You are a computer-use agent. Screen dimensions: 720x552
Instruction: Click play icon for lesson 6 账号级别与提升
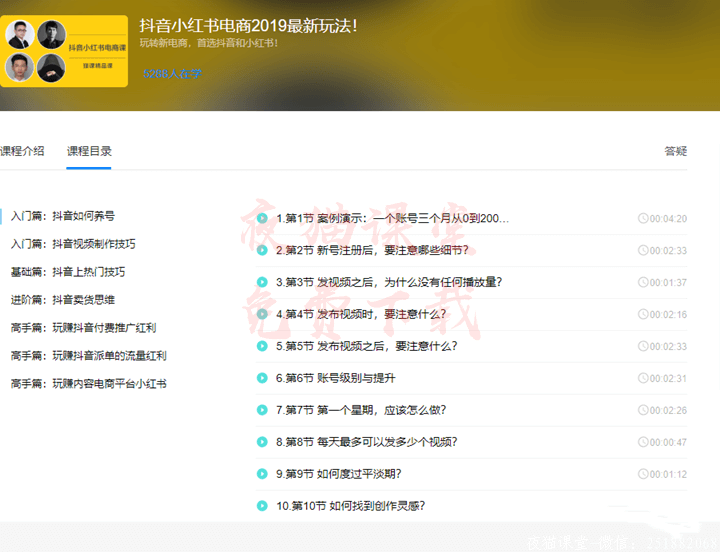pyautogui.click(x=262, y=378)
